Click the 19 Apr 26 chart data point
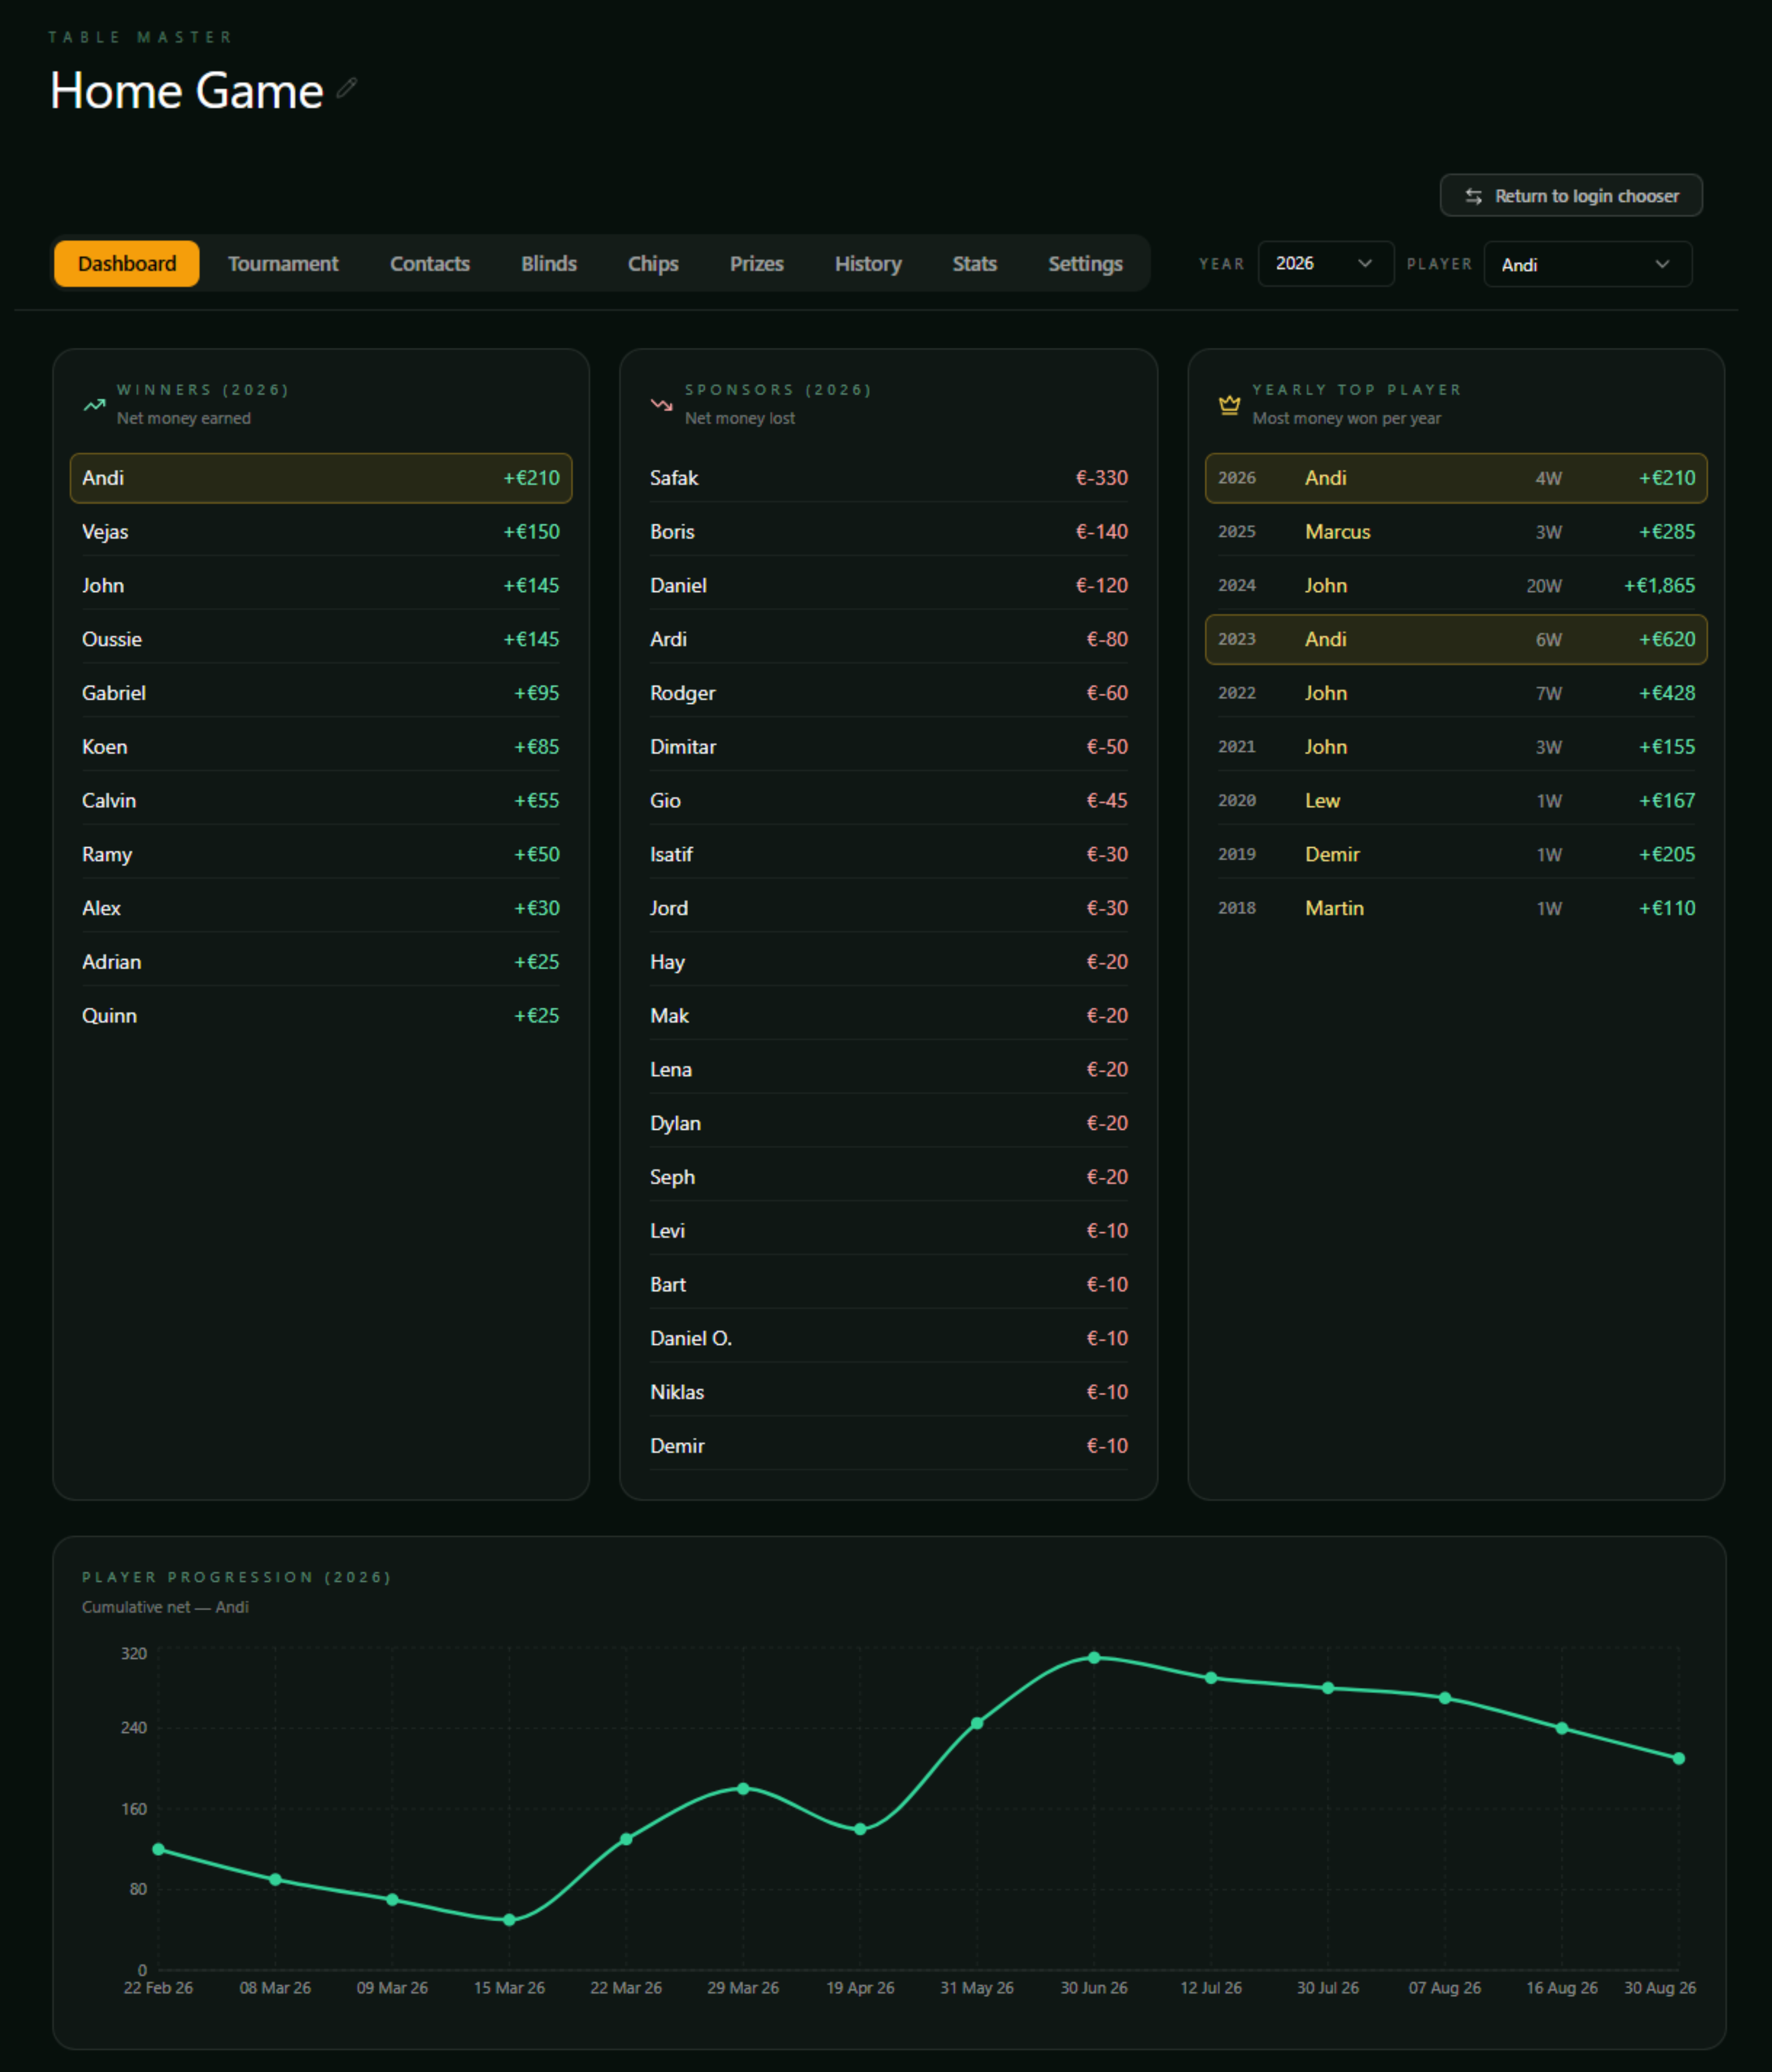This screenshot has width=1772, height=2072. coord(860,1829)
